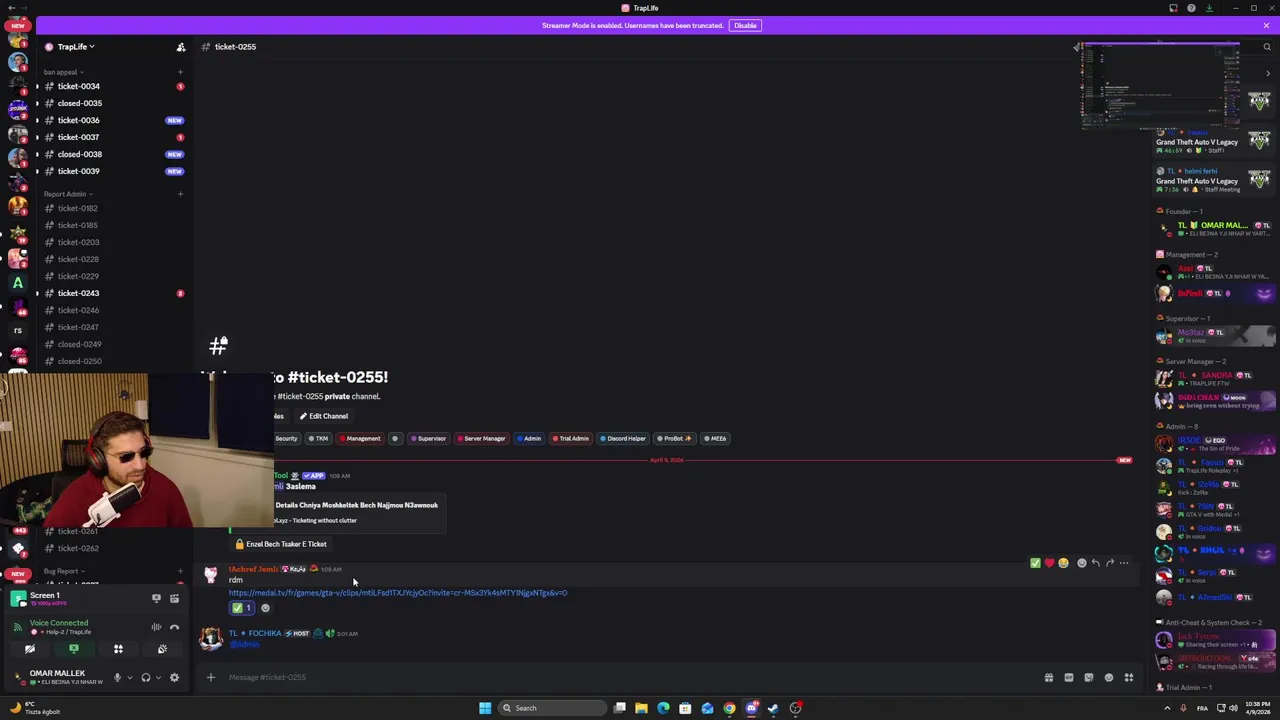Open noise suppression waveform icon in voice panel
Screen dimensions: 1280x720
click(156, 627)
